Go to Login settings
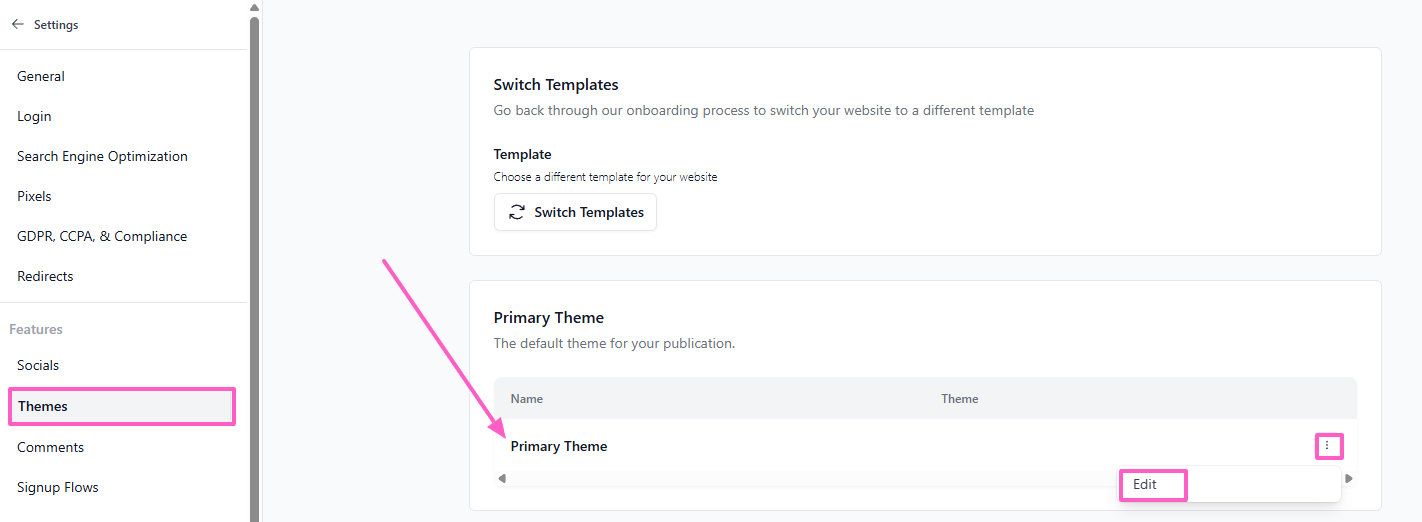Viewport: 1422px width, 522px height. point(34,116)
